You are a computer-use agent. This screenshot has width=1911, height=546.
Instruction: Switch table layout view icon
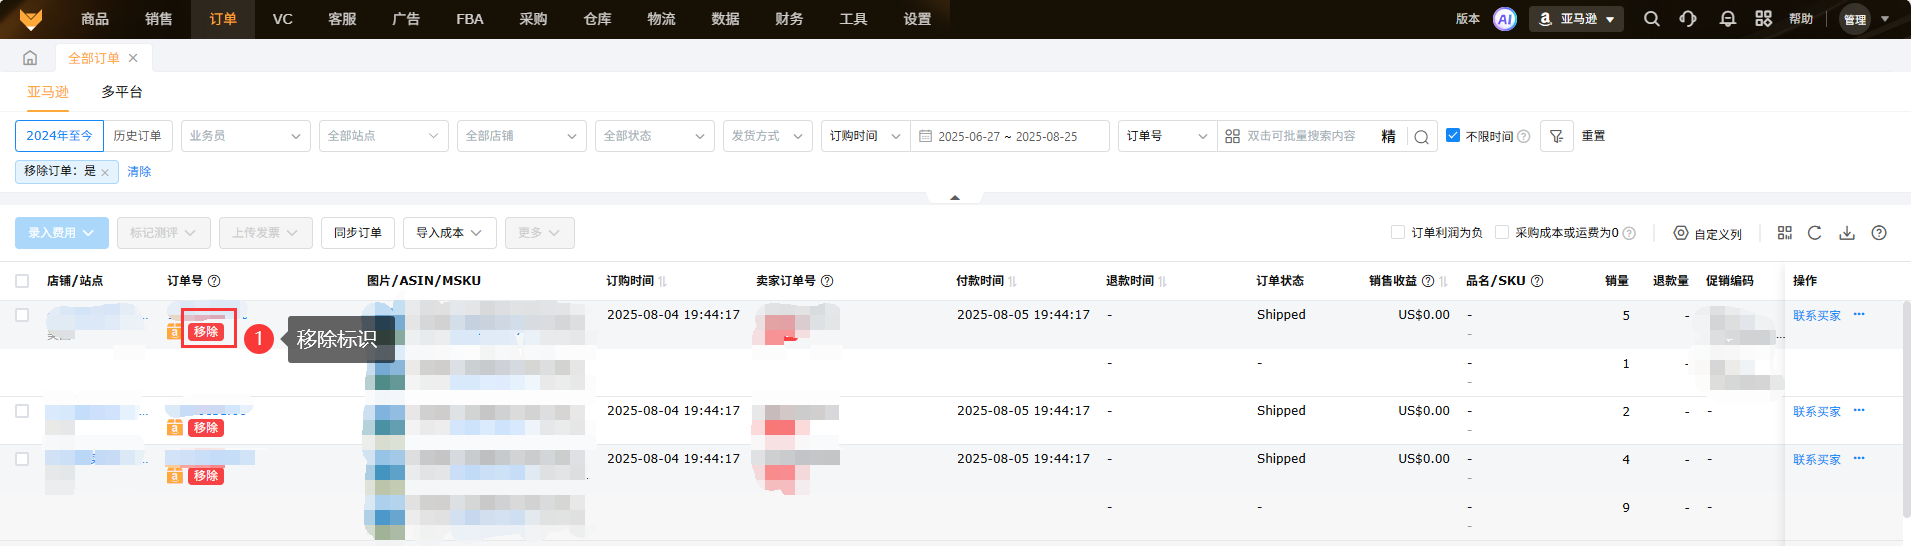point(1785,233)
